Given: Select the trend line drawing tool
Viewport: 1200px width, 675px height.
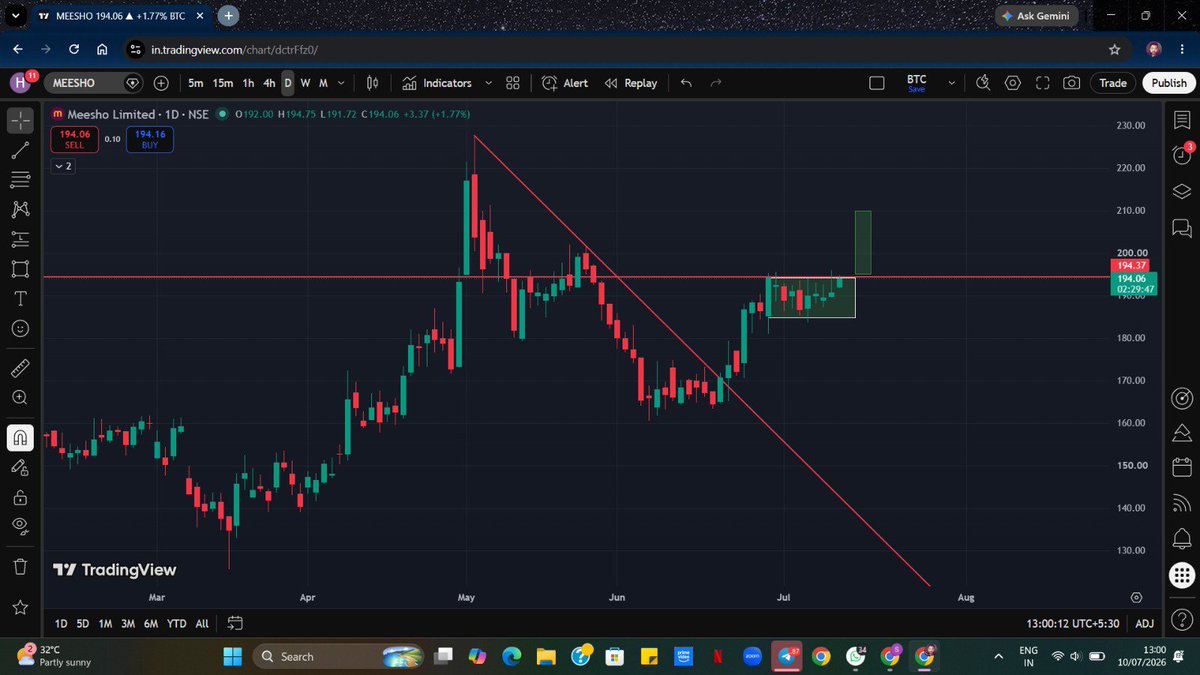Looking at the screenshot, I should tap(20, 151).
